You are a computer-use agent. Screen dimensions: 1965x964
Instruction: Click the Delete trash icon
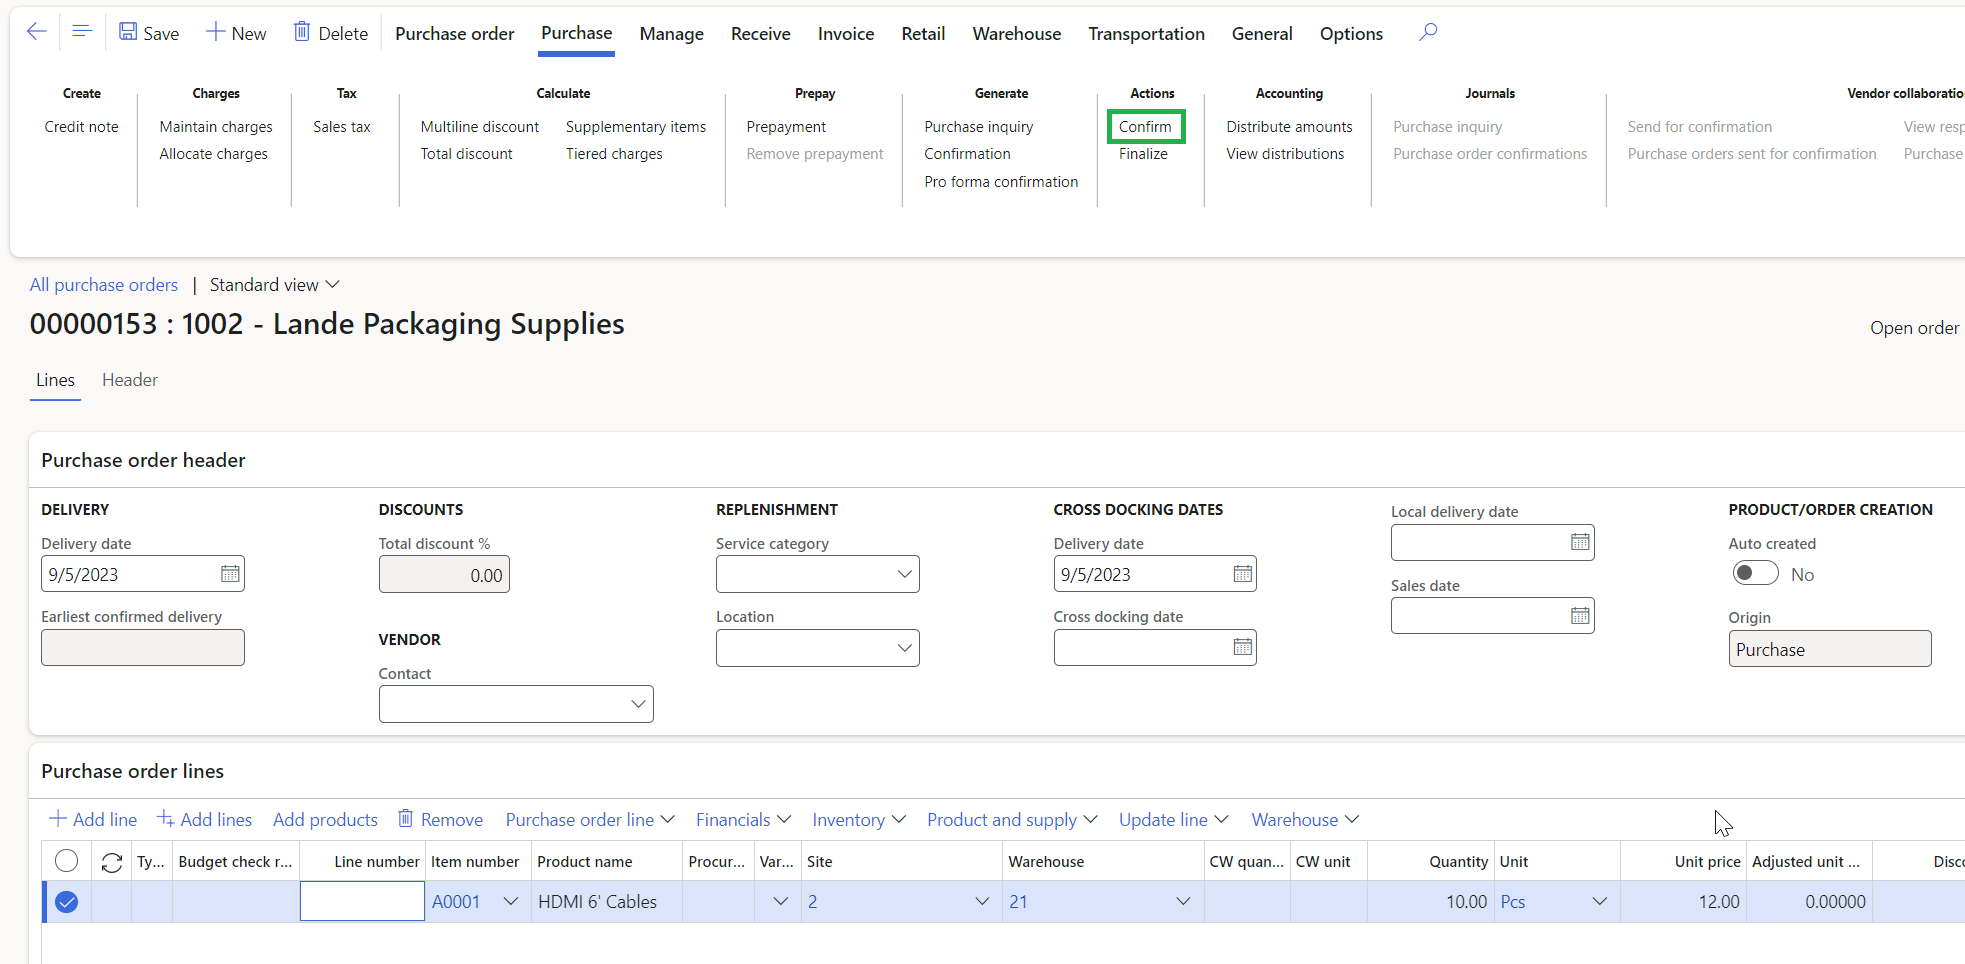click(x=303, y=31)
